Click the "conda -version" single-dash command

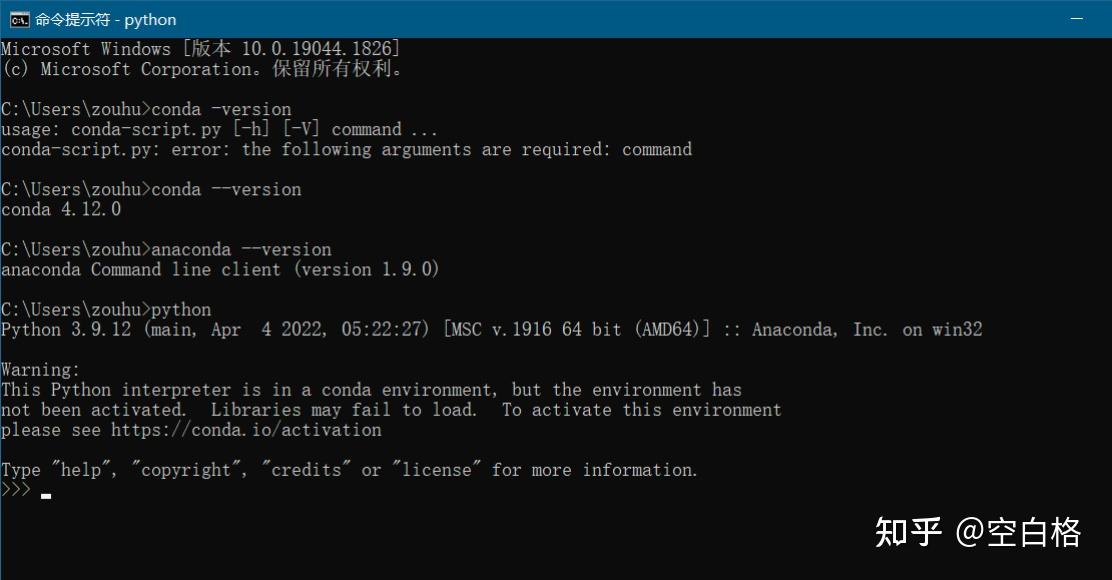221,110
